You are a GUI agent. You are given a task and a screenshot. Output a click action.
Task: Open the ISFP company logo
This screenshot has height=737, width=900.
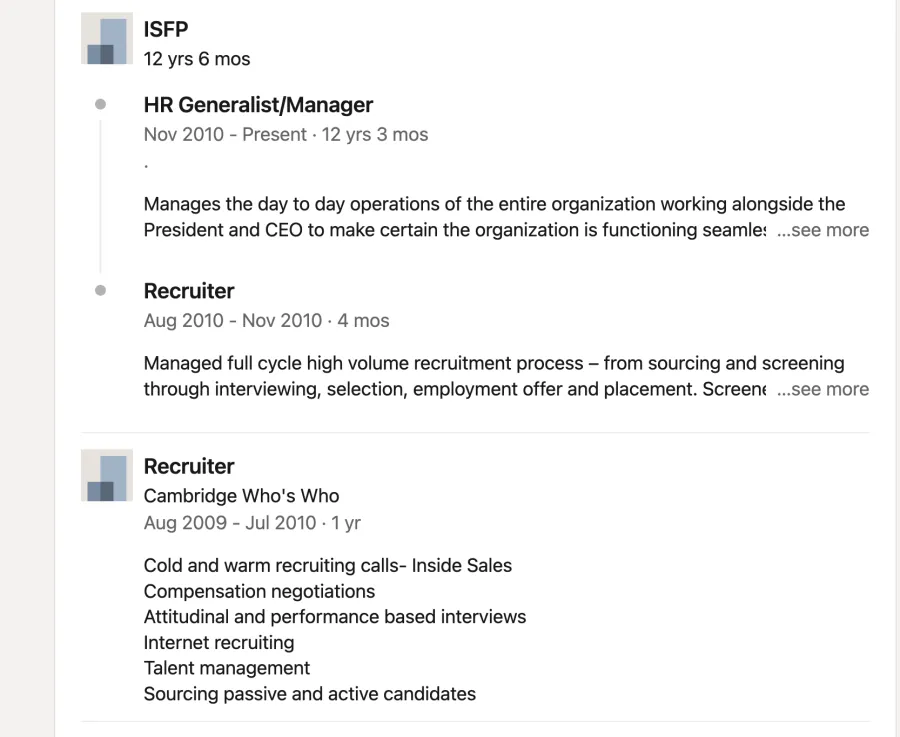click(107, 38)
